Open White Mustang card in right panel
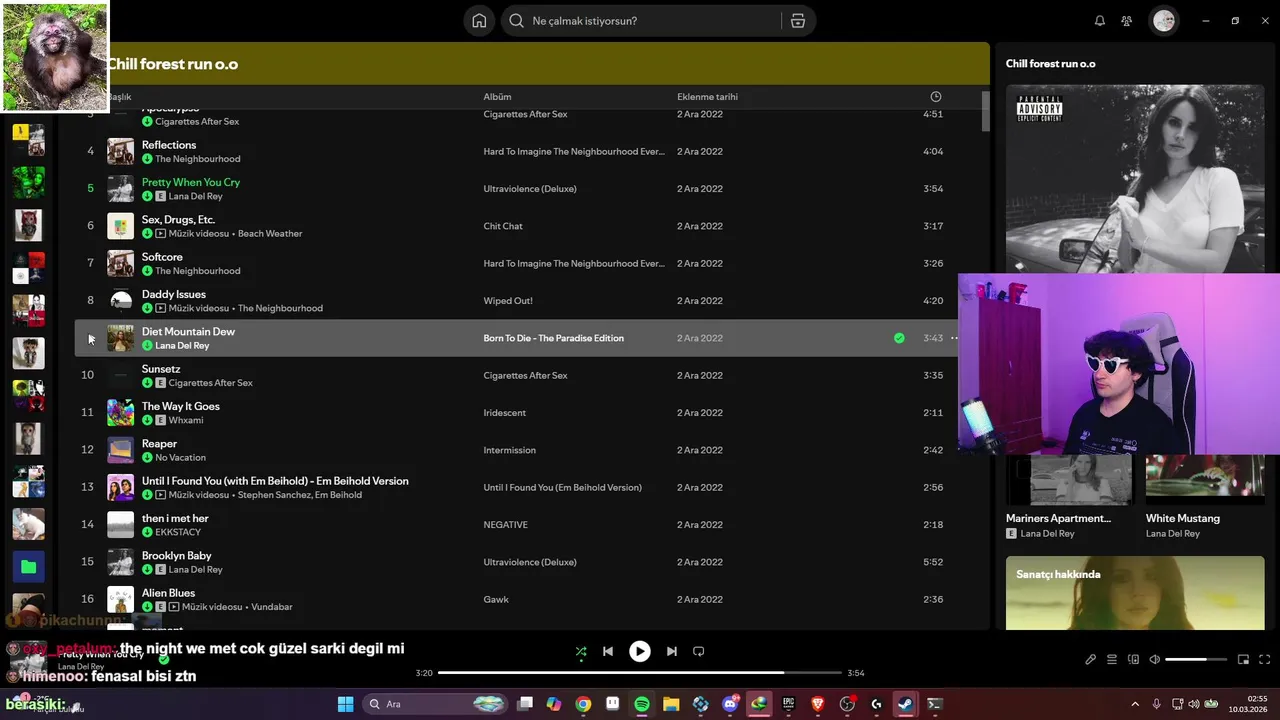The width and height of the screenshot is (1280, 720). pos(1205,498)
